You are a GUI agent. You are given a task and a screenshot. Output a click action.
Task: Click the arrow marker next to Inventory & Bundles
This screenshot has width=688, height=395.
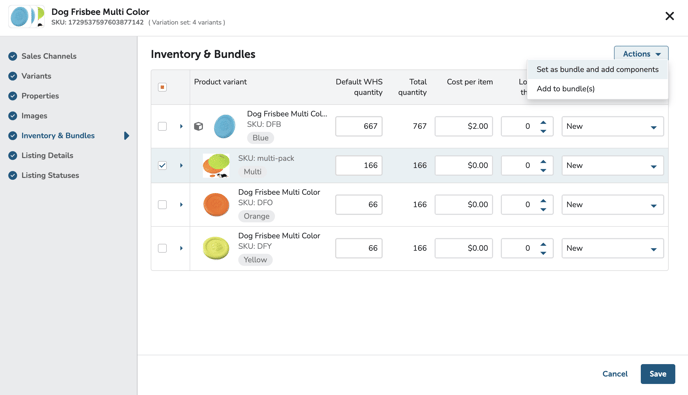126,136
